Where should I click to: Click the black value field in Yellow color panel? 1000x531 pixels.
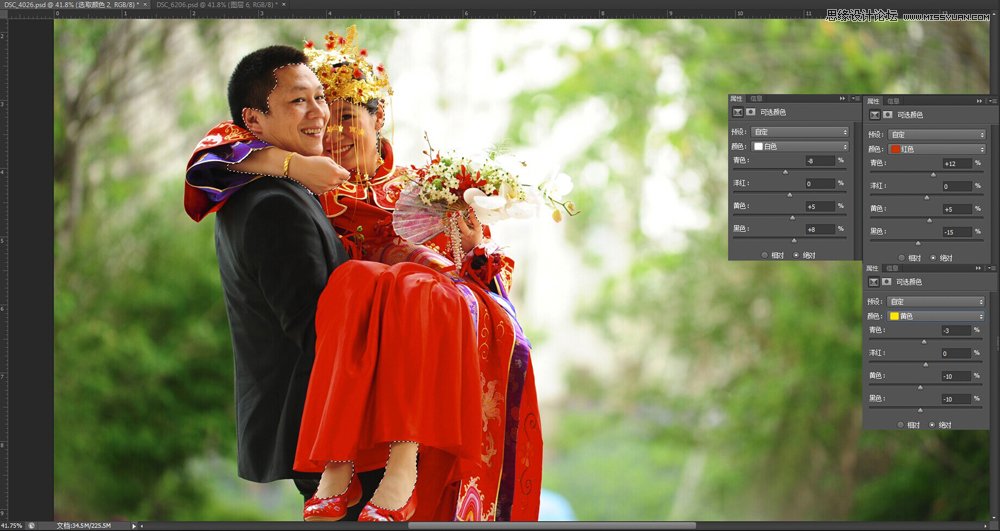(957, 398)
